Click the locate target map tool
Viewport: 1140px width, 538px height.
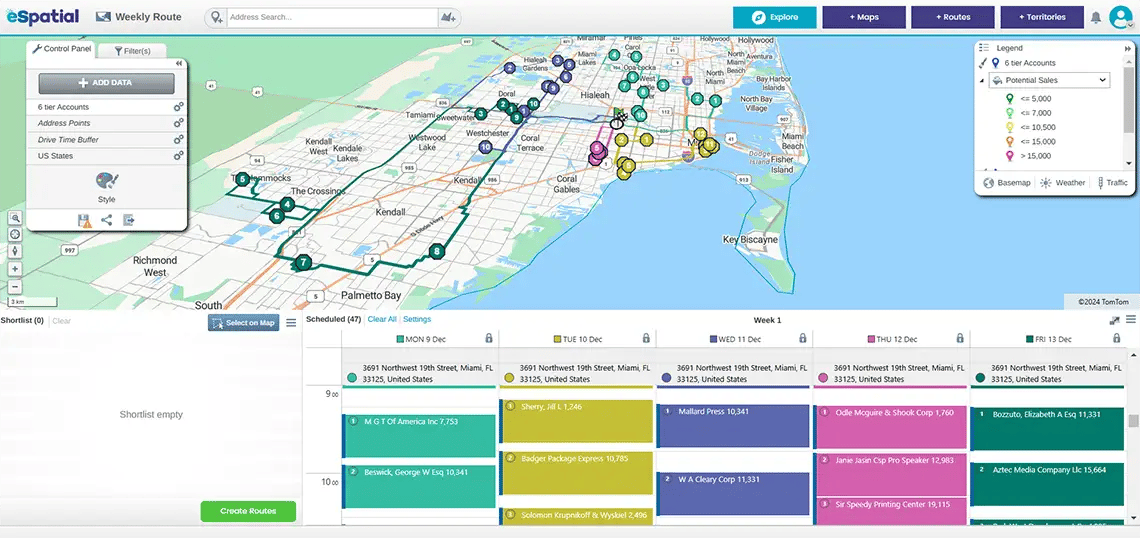[15, 234]
